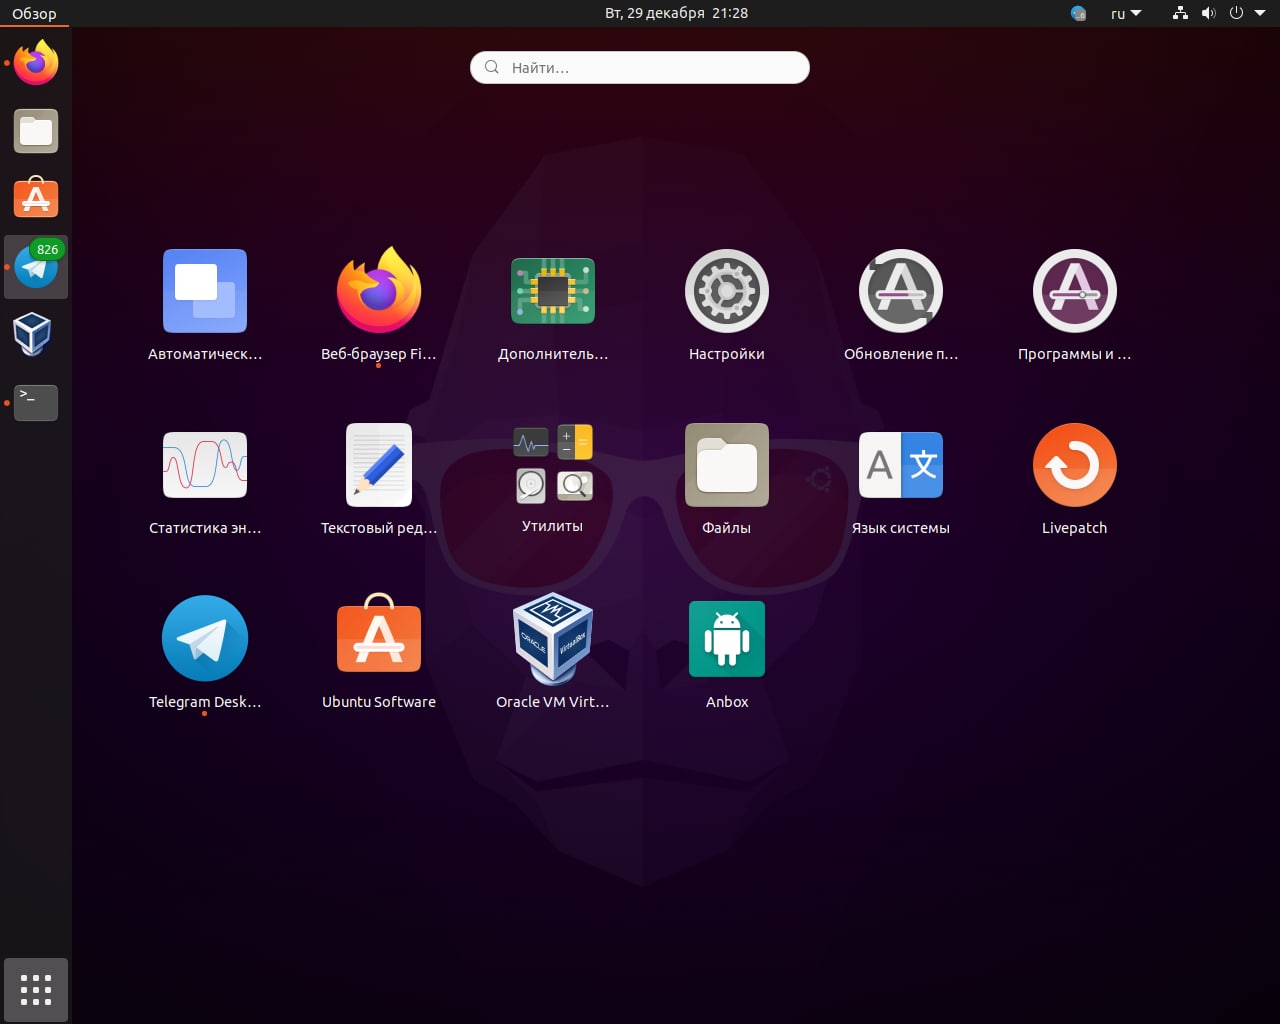This screenshot has width=1280, height=1024.
Task: Open Настройки settings app
Action: coord(727,305)
